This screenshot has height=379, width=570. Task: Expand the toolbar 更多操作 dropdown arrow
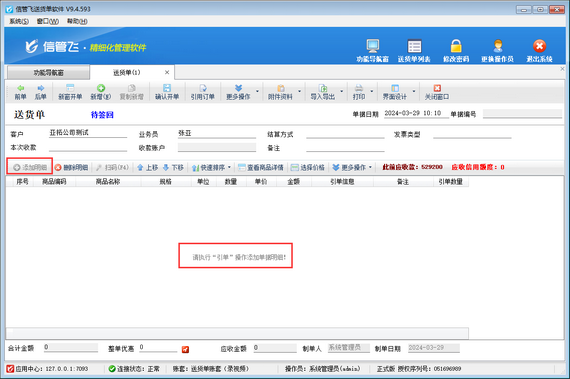click(257, 91)
